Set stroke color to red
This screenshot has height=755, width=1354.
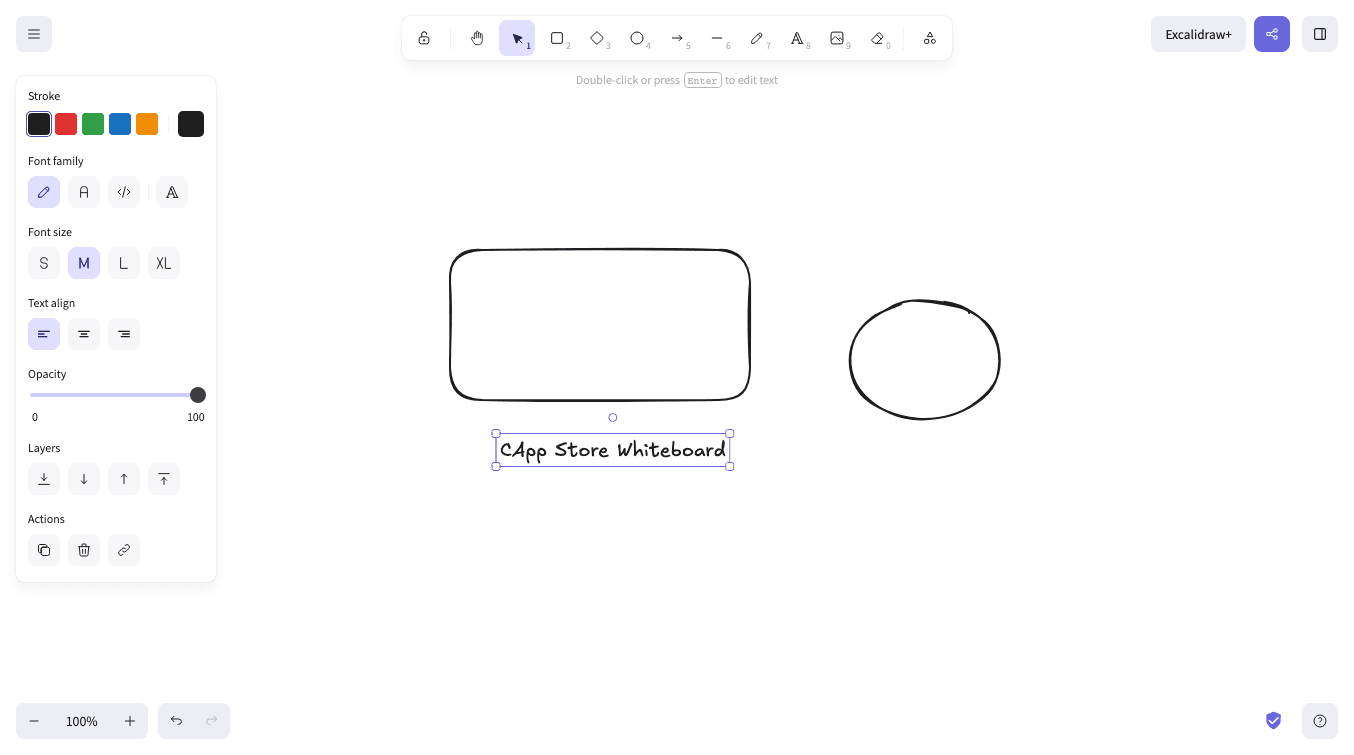point(66,124)
